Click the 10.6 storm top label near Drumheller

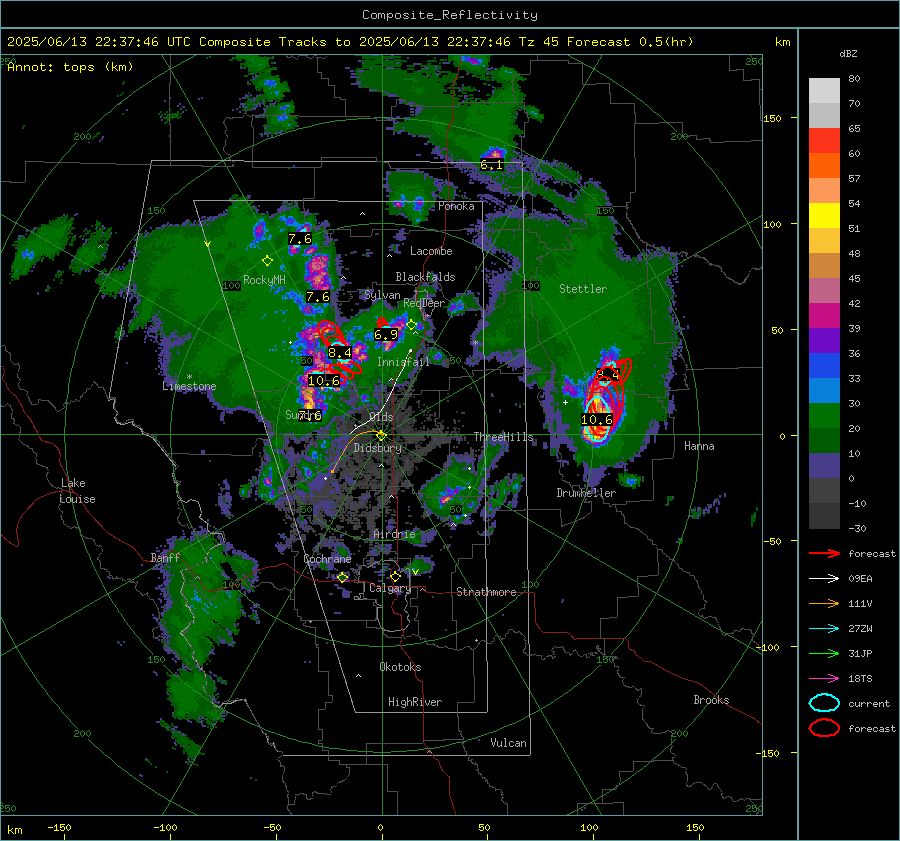point(597,420)
